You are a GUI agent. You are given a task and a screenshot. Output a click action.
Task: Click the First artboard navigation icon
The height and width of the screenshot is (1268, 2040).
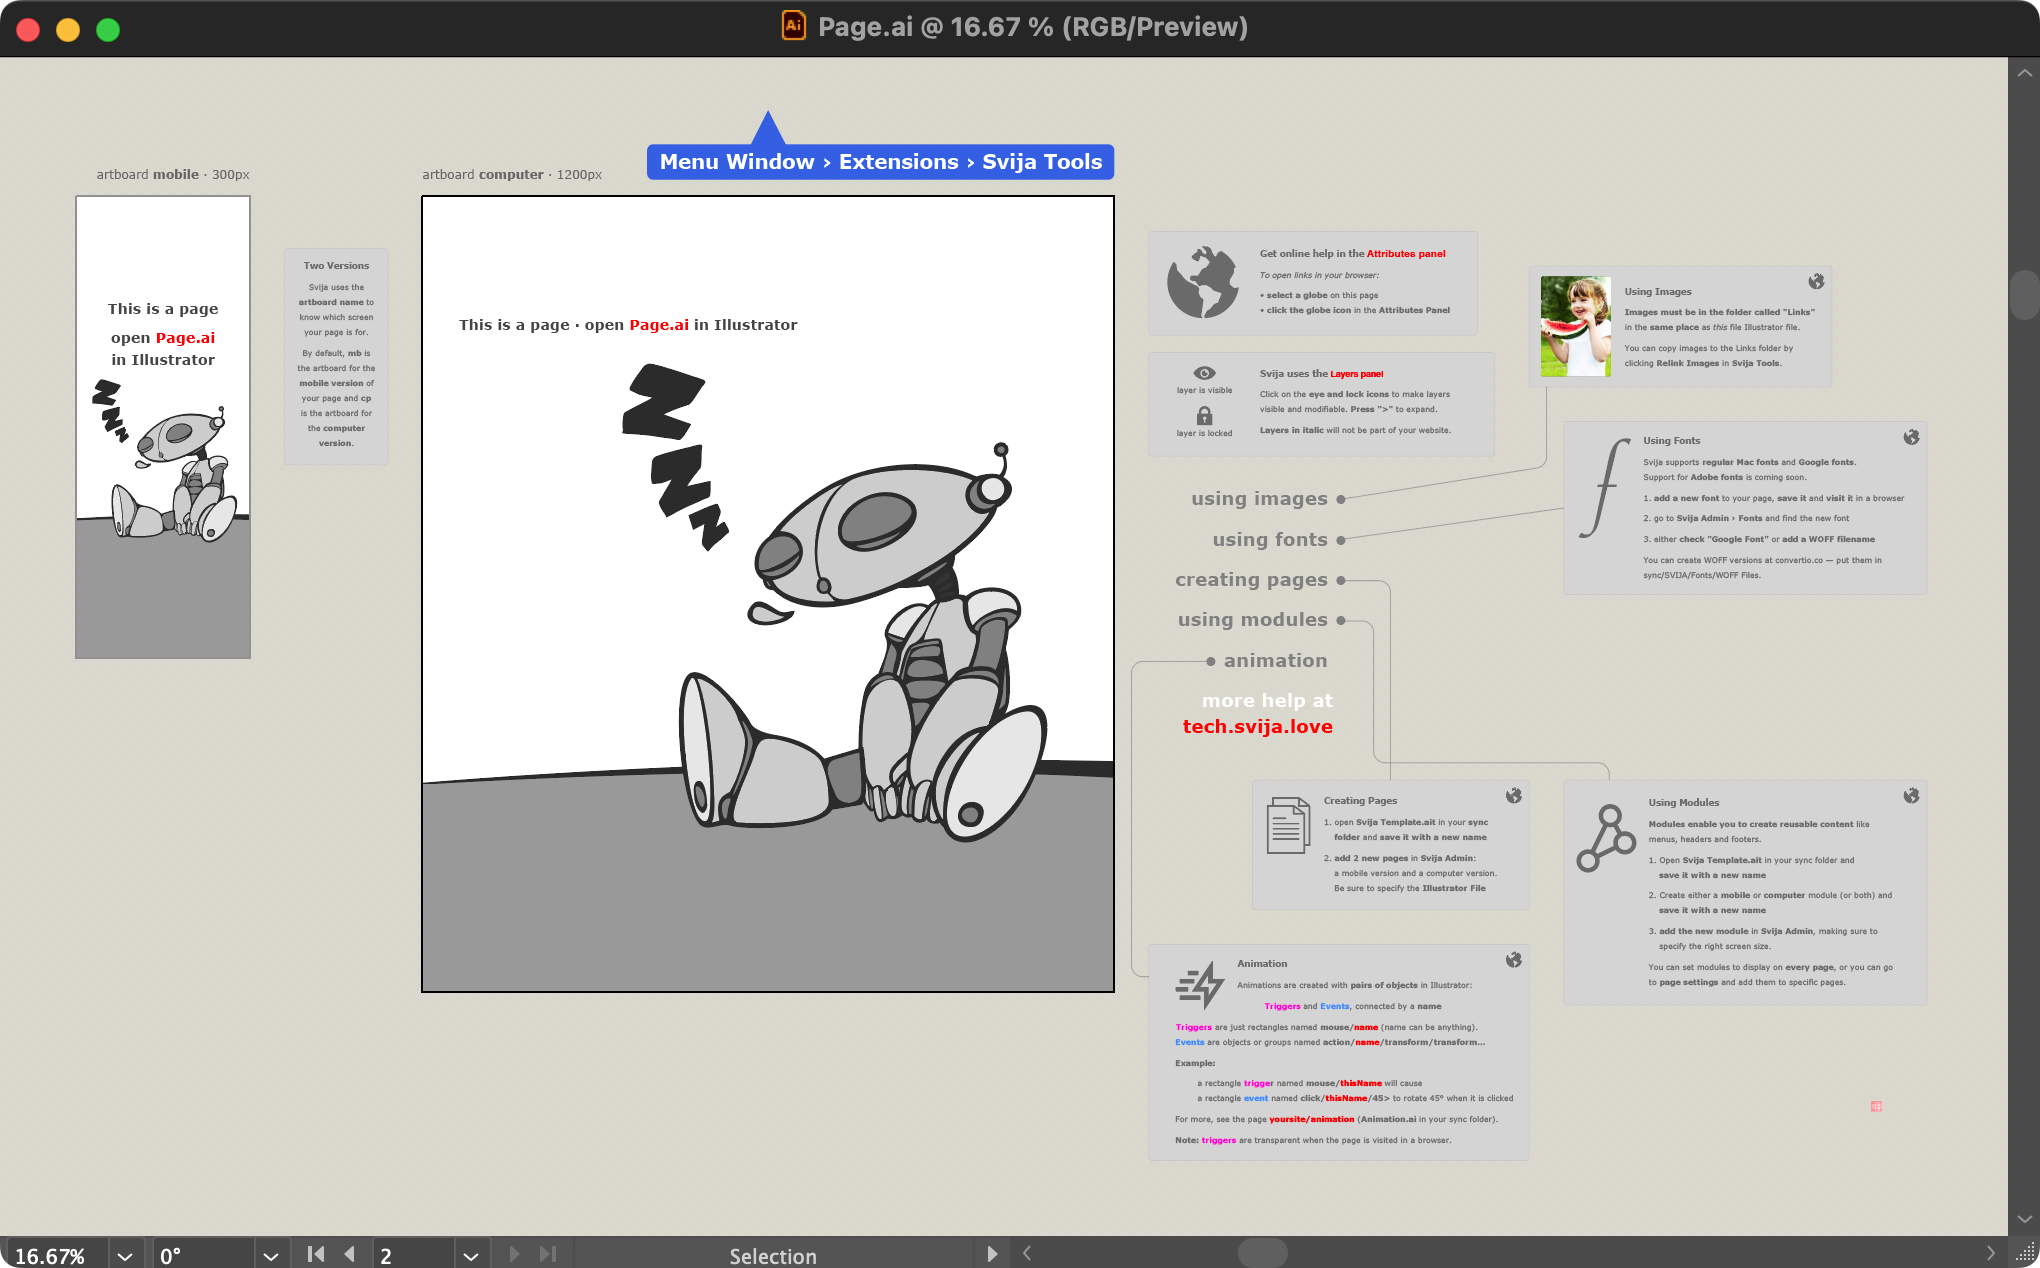[316, 1254]
